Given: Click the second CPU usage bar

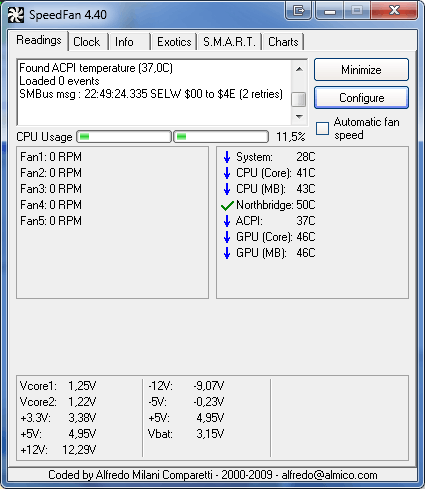Looking at the screenshot, I should click(221, 137).
